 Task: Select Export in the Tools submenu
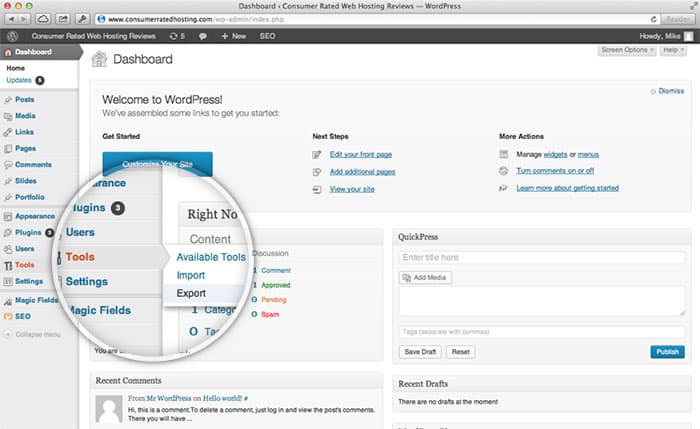[x=191, y=293]
